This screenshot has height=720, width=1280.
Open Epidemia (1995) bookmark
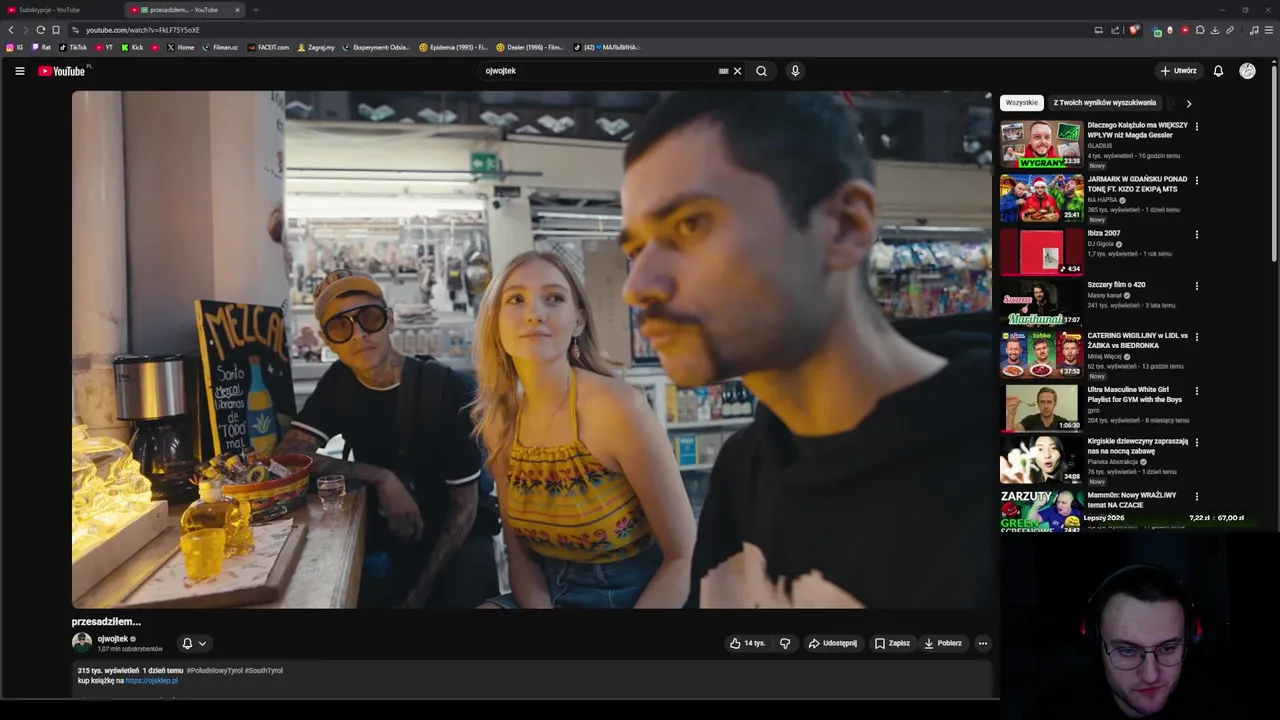pyautogui.click(x=453, y=47)
